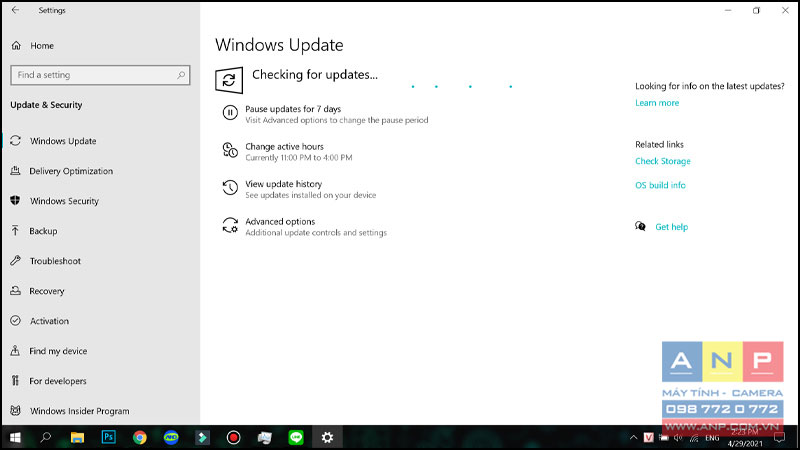800x450 pixels.
Task: Click the Get help chat bubble icon
Action: click(640, 226)
